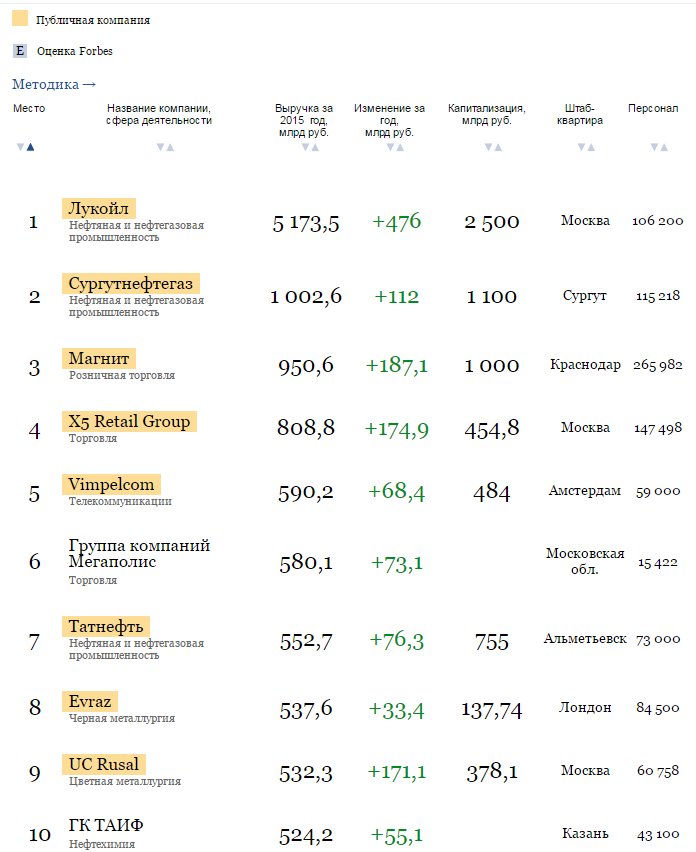Select Лукойл capitalization 2 500
This screenshot has width=696, height=852.
click(492, 222)
